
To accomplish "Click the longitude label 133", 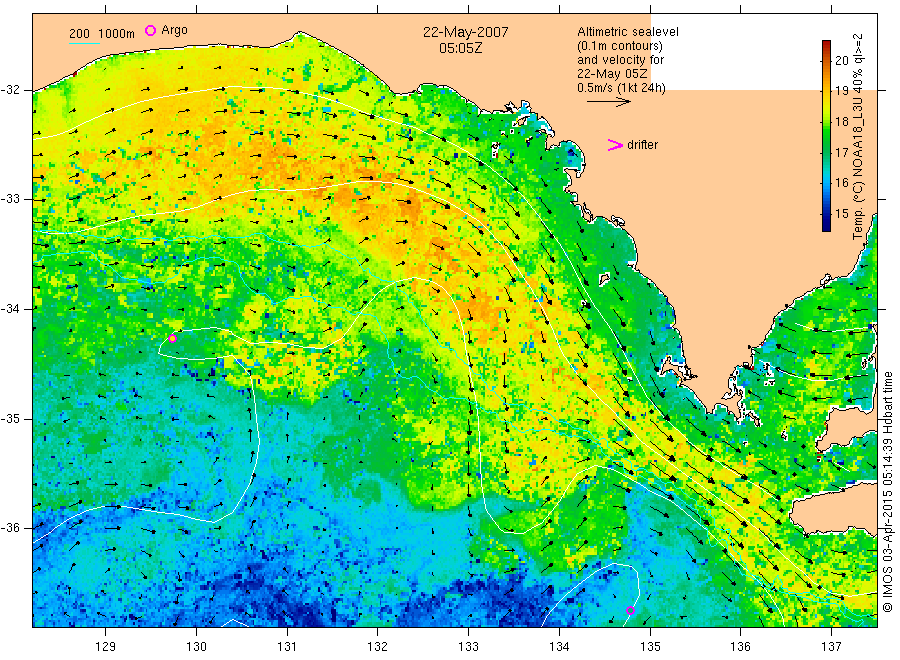I will click(468, 647).
